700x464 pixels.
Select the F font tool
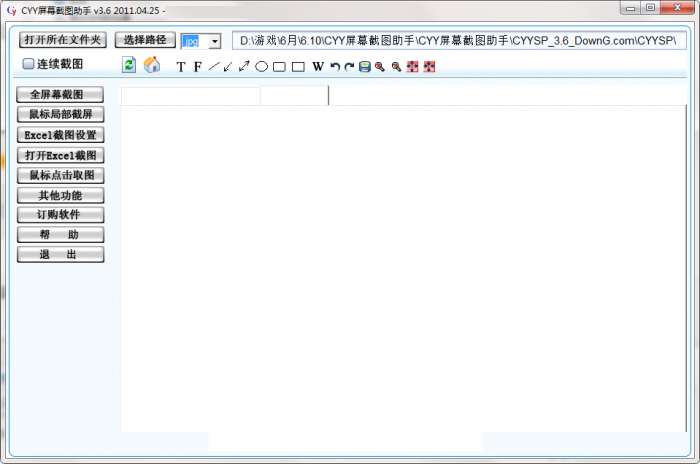(197, 67)
